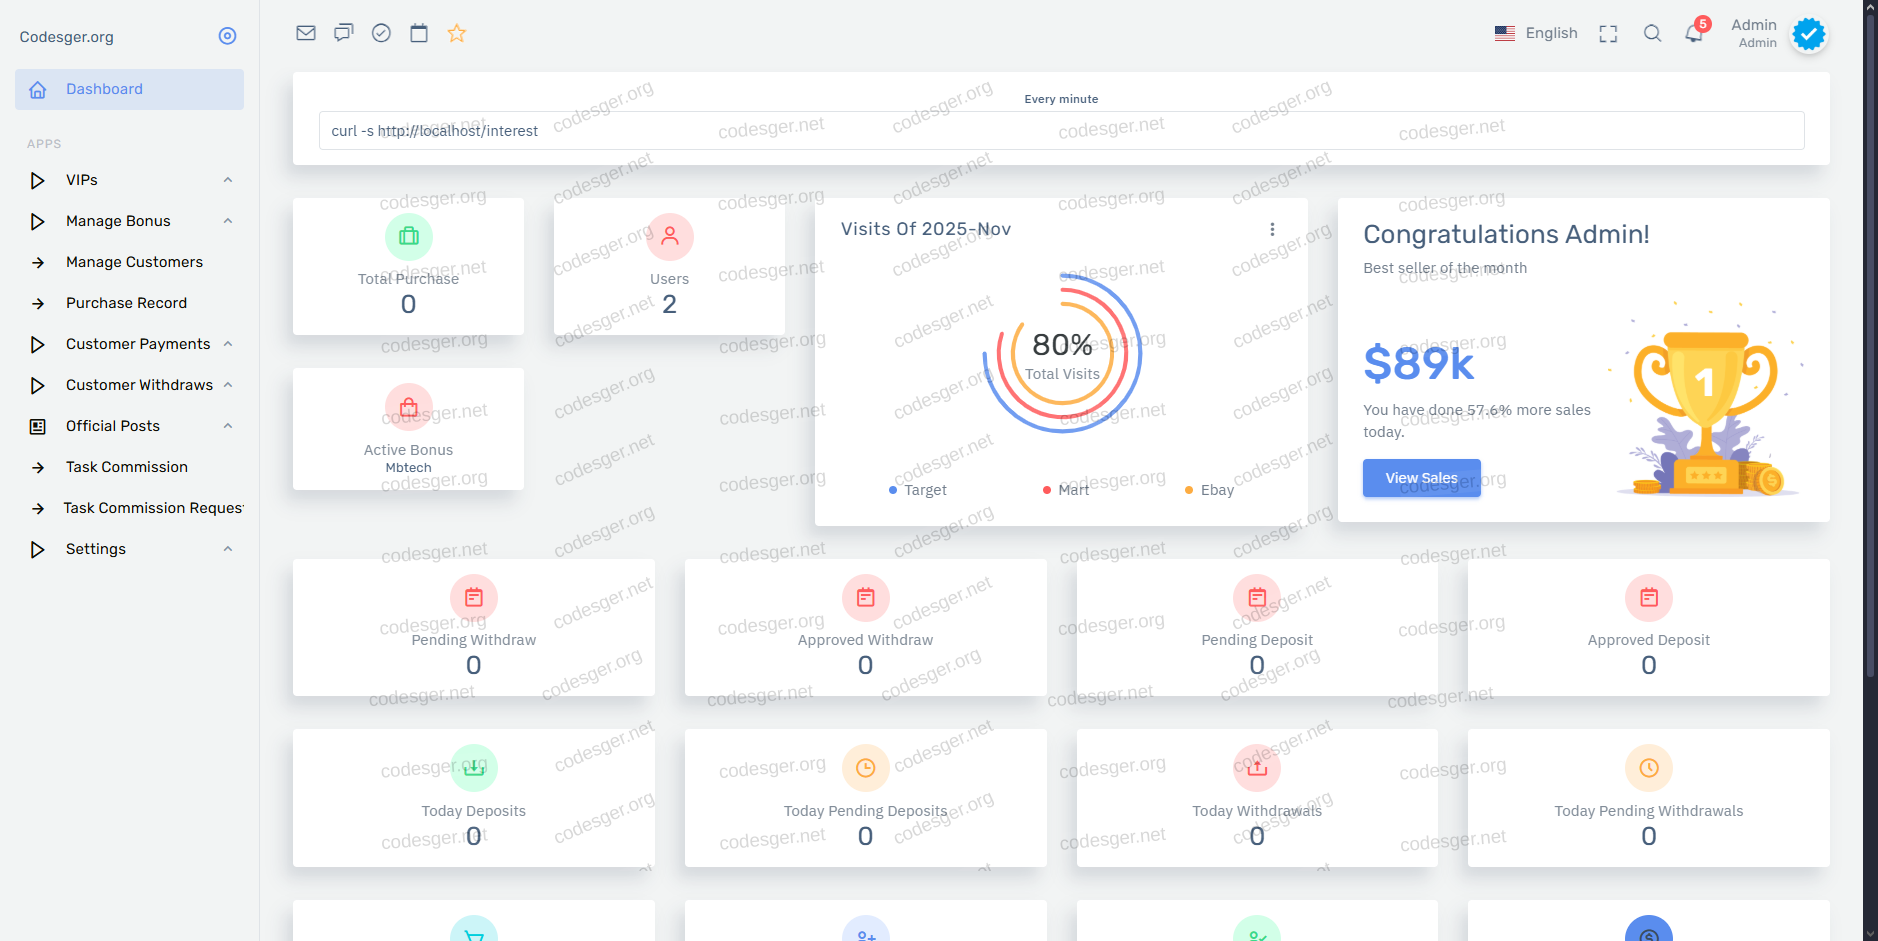Toggle the Target series in chart legend
This screenshot has width=1878, height=941.
coord(917,490)
